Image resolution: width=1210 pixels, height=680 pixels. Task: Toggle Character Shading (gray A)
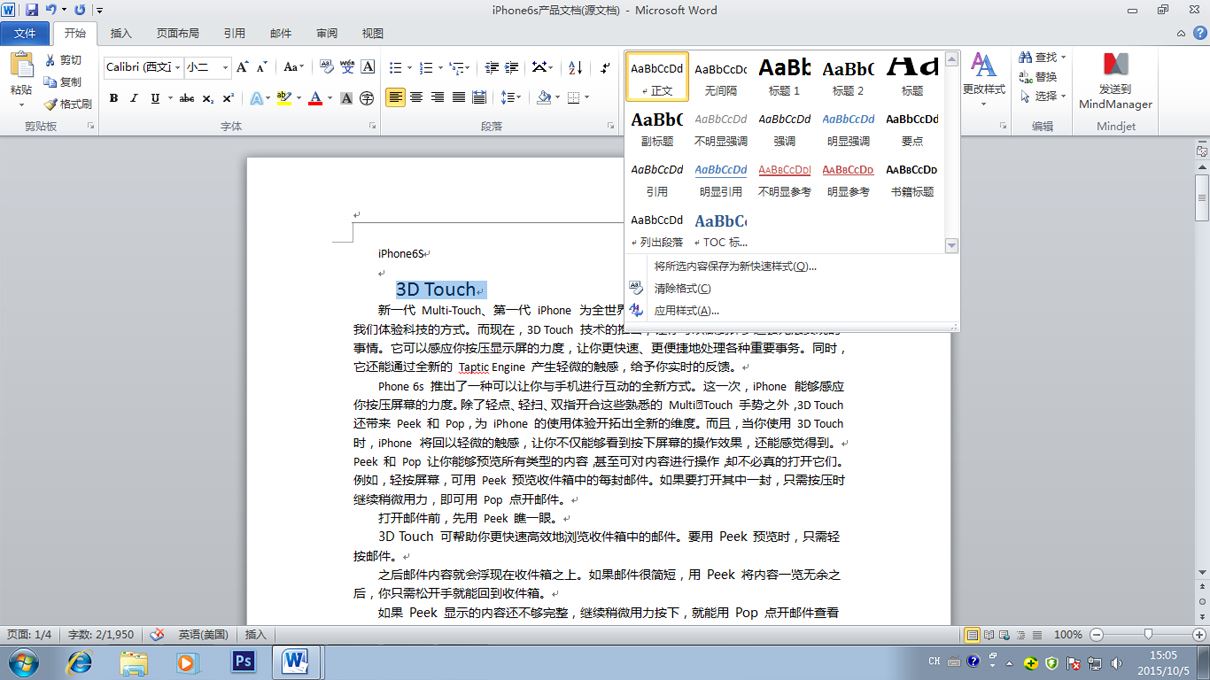346,98
